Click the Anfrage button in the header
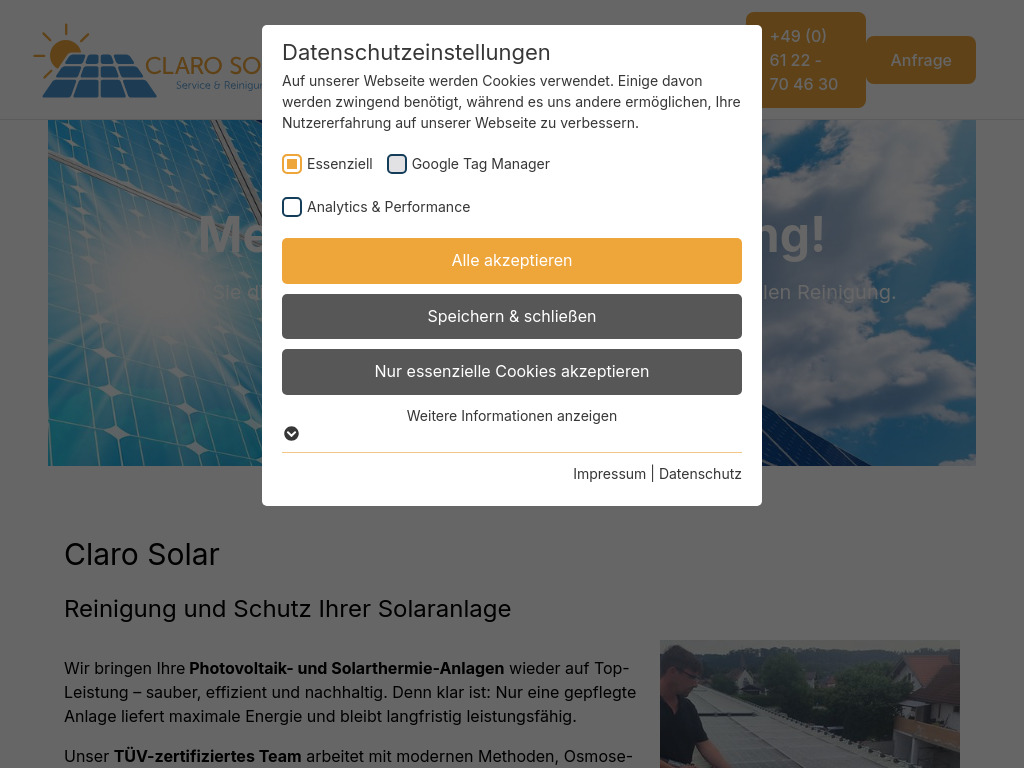Image resolution: width=1024 pixels, height=768 pixels. [920, 60]
